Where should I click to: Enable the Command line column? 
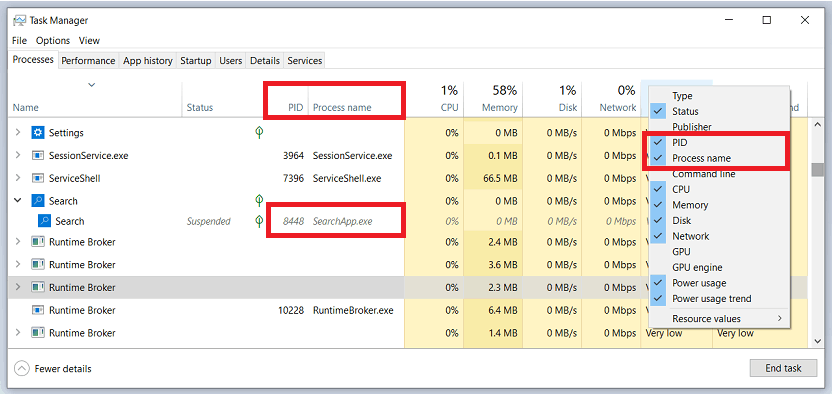click(x=719, y=173)
